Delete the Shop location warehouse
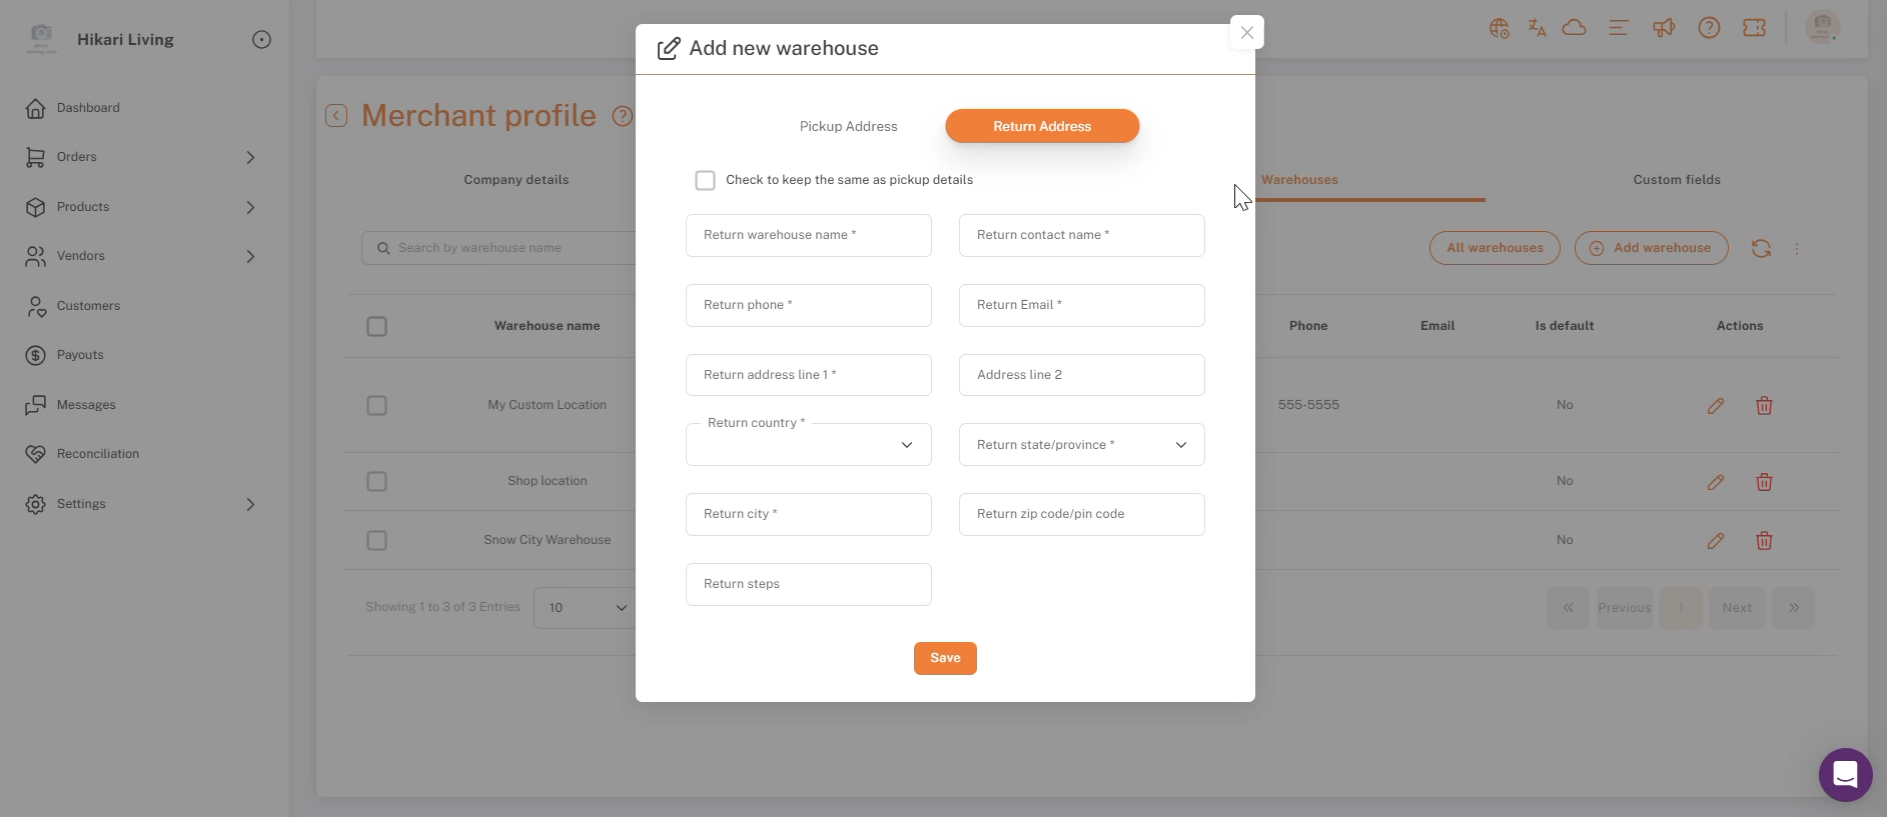1887x817 pixels. 1764,482
